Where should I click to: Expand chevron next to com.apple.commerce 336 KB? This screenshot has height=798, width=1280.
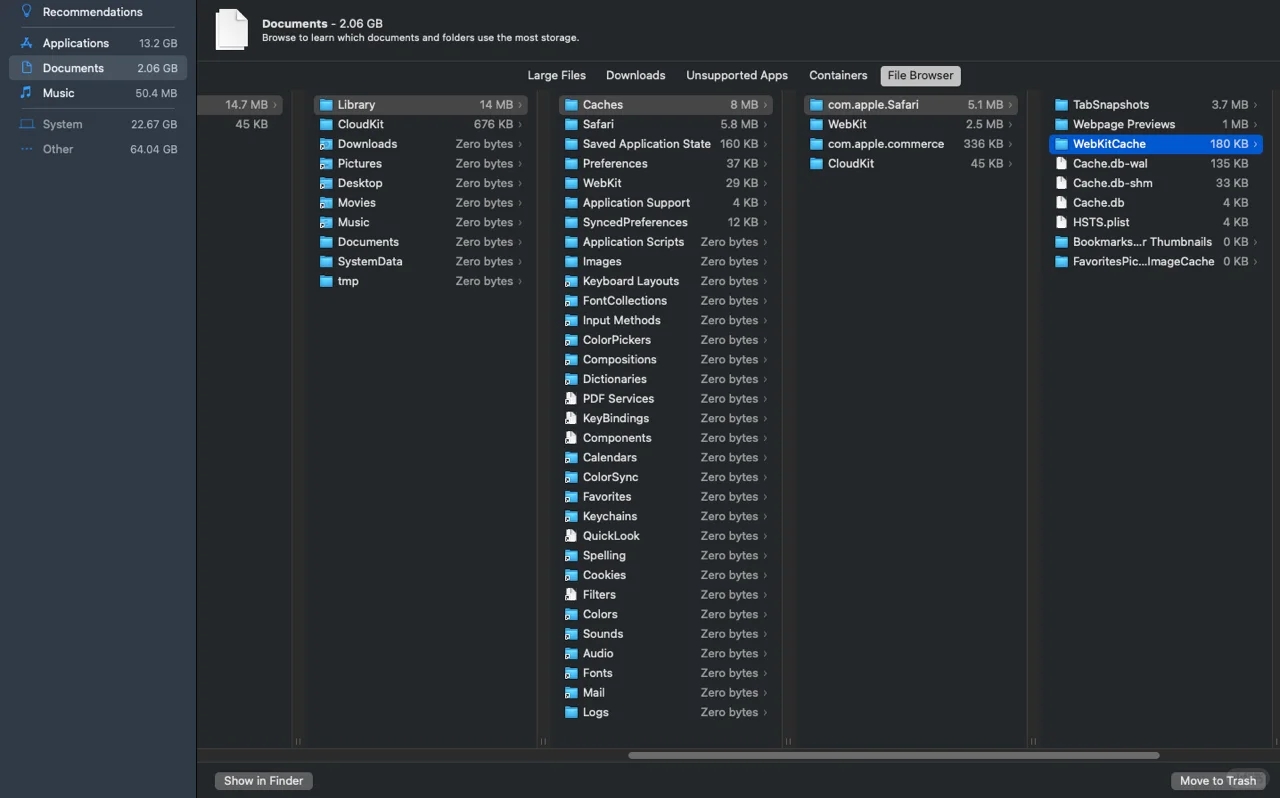(x=1010, y=144)
